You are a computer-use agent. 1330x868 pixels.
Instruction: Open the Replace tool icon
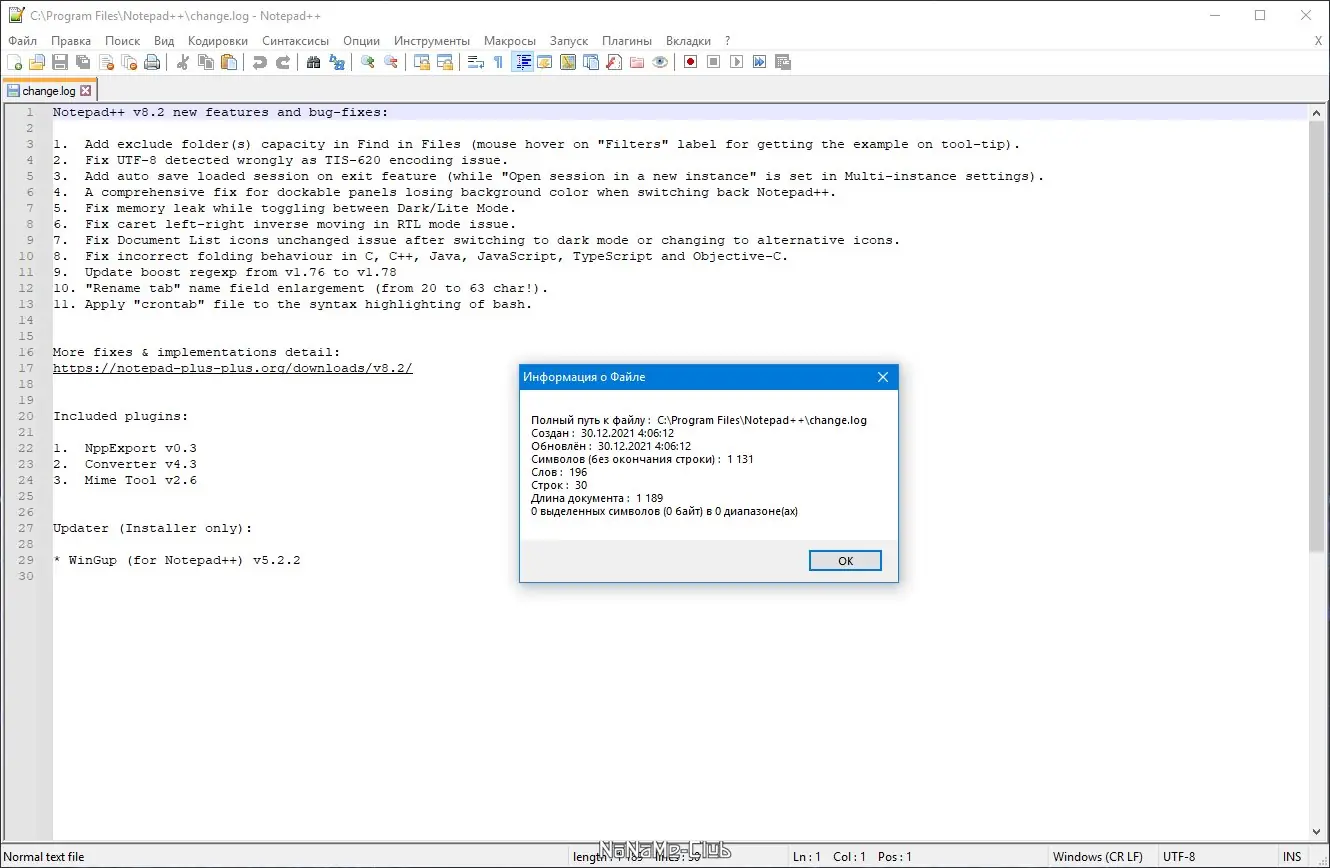(337, 62)
